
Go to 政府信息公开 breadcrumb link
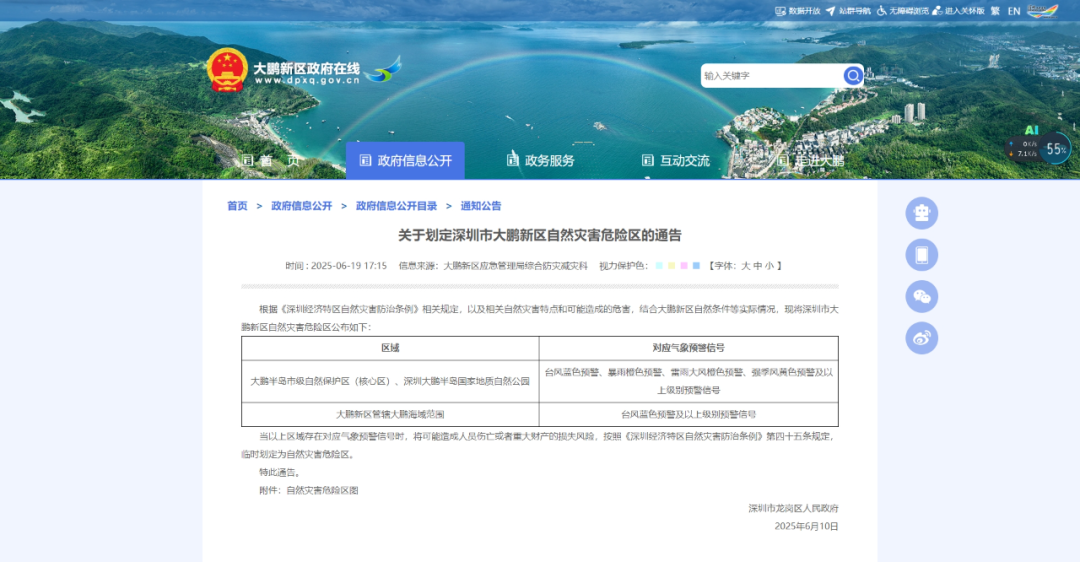point(302,206)
